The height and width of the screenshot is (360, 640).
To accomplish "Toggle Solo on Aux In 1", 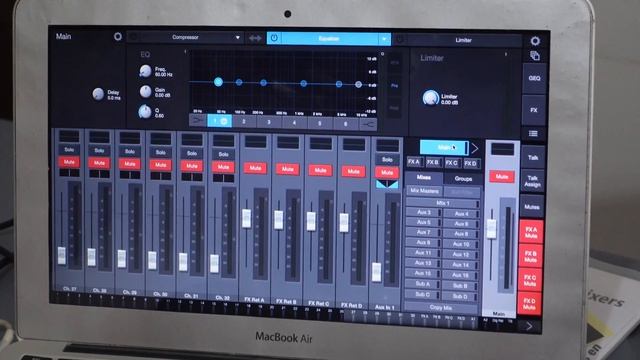I will tap(387, 160).
